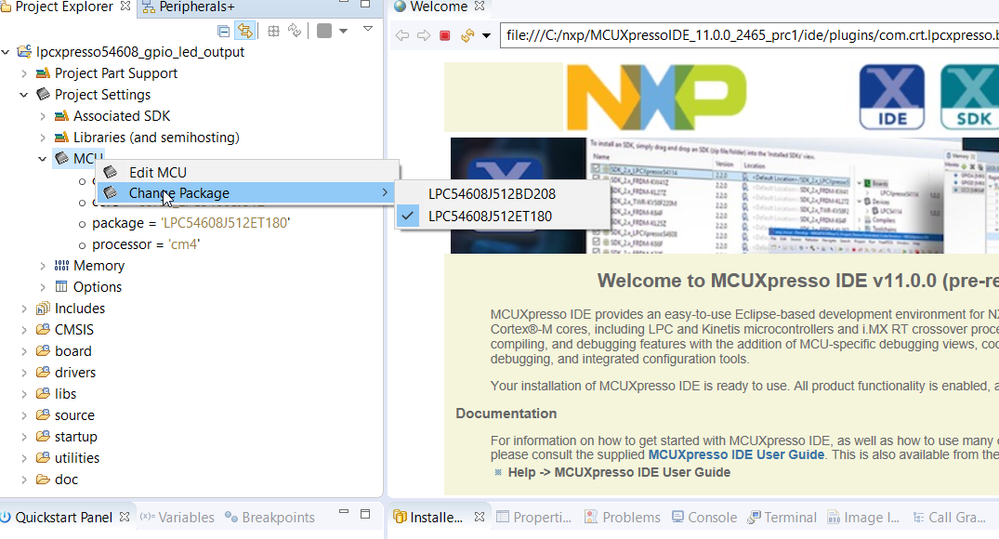Expand Libraries (and semihosting) node
Viewport: 999px width, 539px height.
coord(43,137)
